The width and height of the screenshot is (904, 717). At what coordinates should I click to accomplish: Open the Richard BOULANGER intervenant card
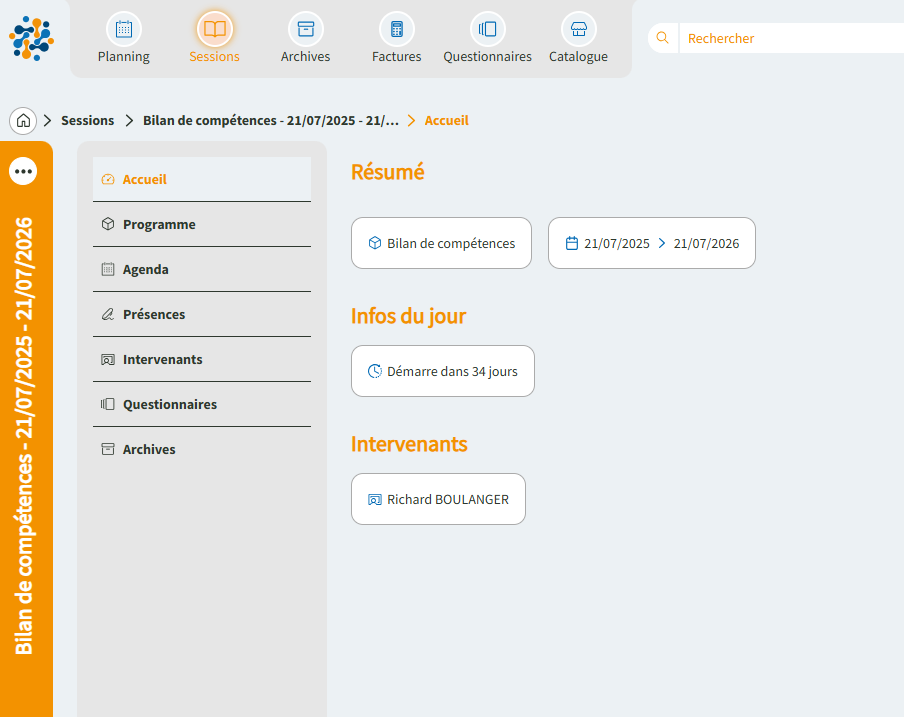(438, 499)
